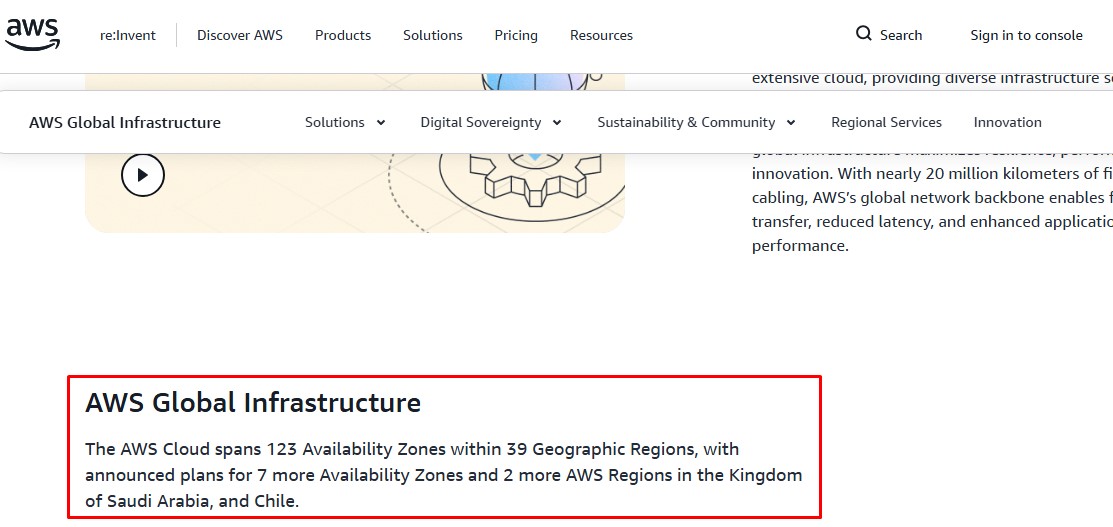Image resolution: width=1113 pixels, height=527 pixels.
Task: Expand the Solutions subnav dropdown chevron
Action: pyautogui.click(x=380, y=123)
